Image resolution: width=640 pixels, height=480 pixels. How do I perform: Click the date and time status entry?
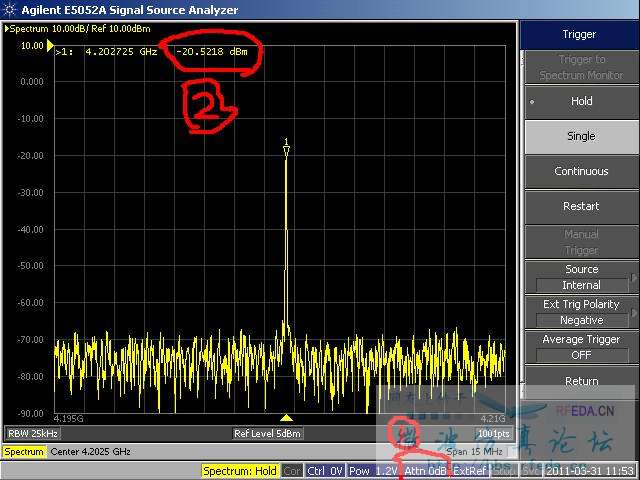click(x=590, y=471)
